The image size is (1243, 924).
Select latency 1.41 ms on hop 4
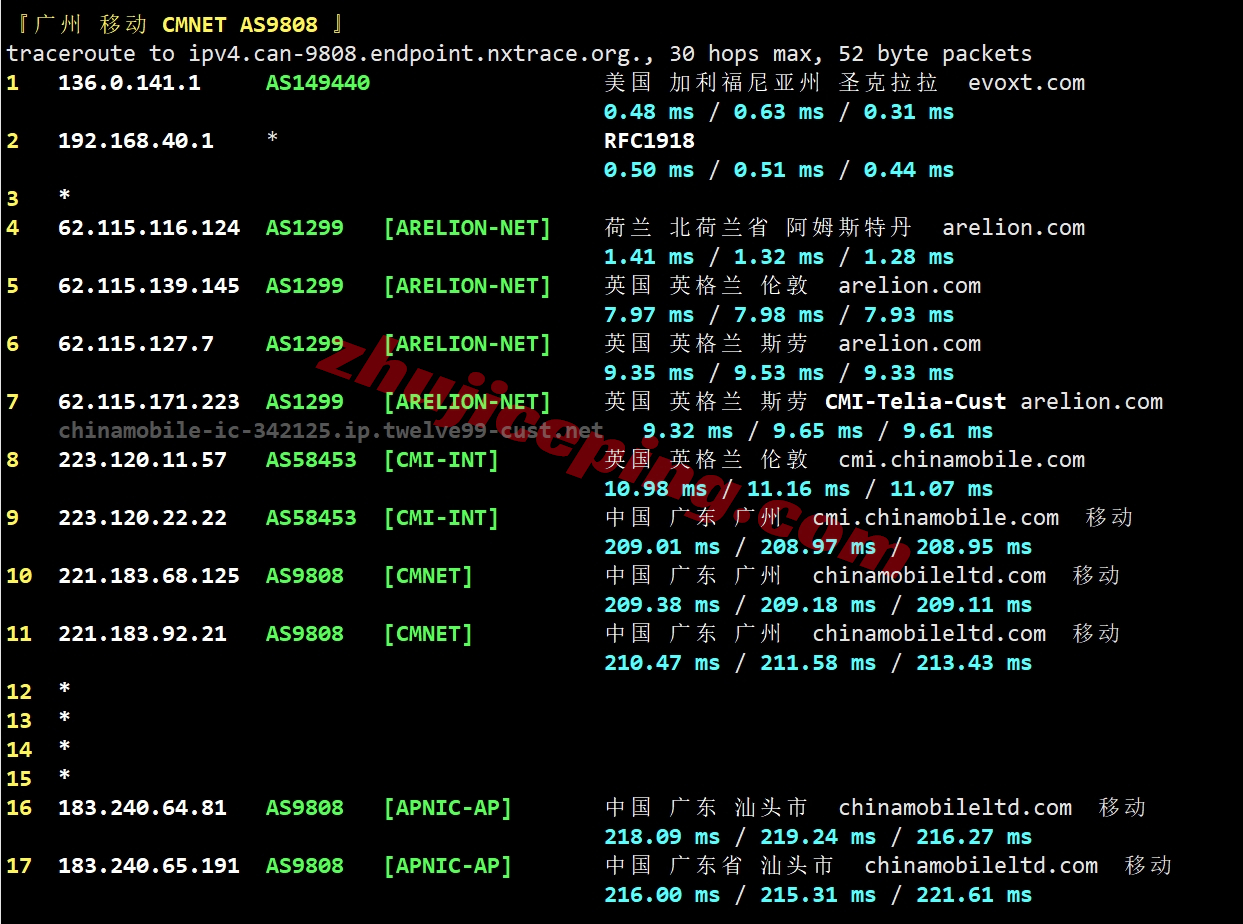coord(649,257)
